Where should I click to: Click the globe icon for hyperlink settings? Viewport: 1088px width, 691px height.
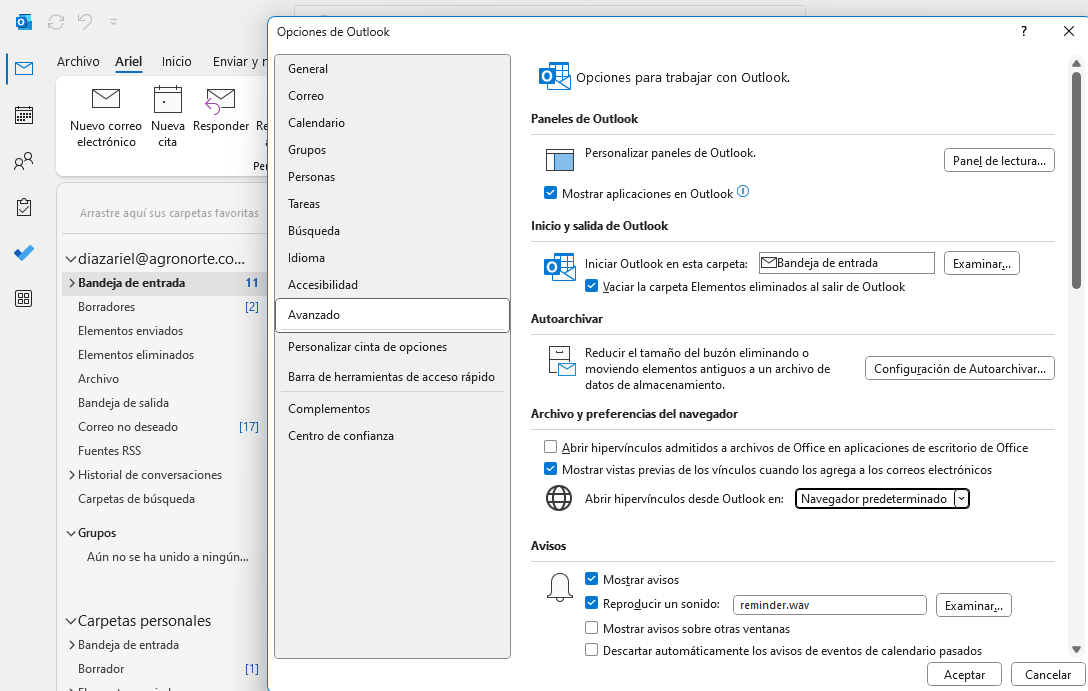559,498
